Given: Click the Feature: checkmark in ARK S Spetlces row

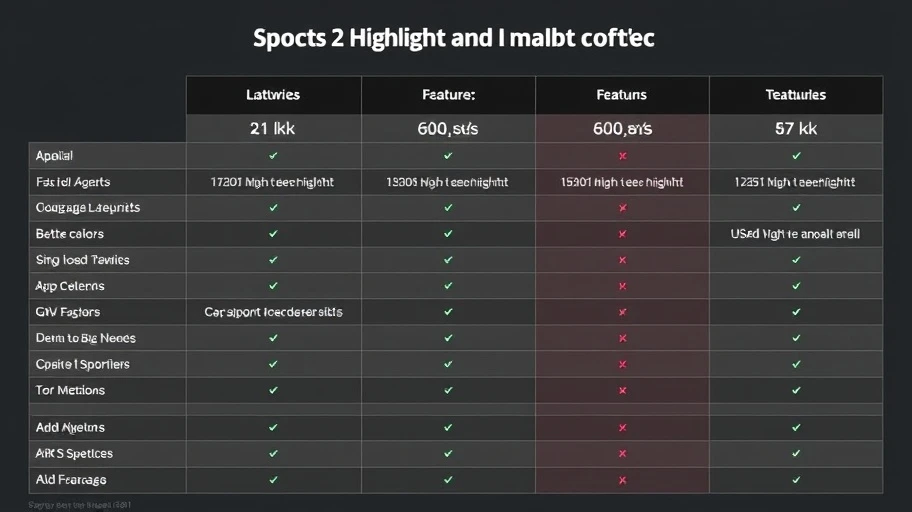Looking at the screenshot, I should pos(448,453).
